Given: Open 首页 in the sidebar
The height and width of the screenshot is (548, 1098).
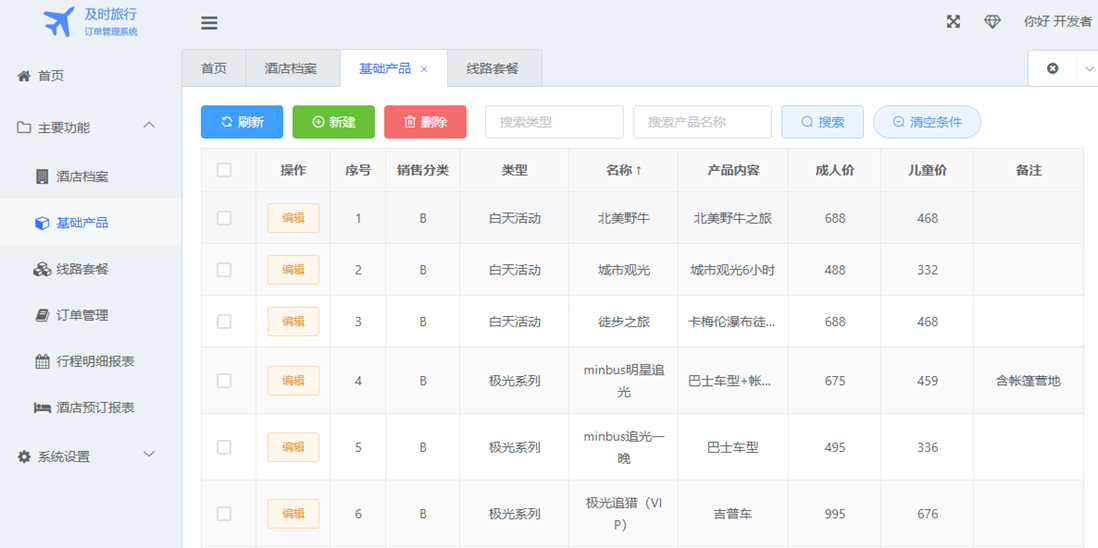Looking at the screenshot, I should pos(90,76).
